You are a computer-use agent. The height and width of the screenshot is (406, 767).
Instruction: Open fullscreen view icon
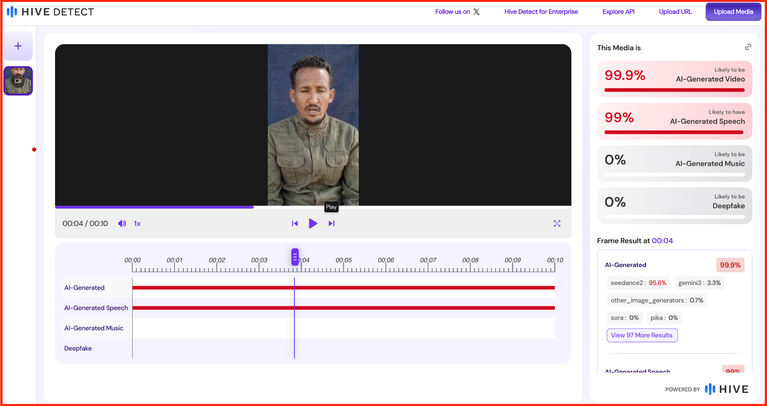coord(557,224)
